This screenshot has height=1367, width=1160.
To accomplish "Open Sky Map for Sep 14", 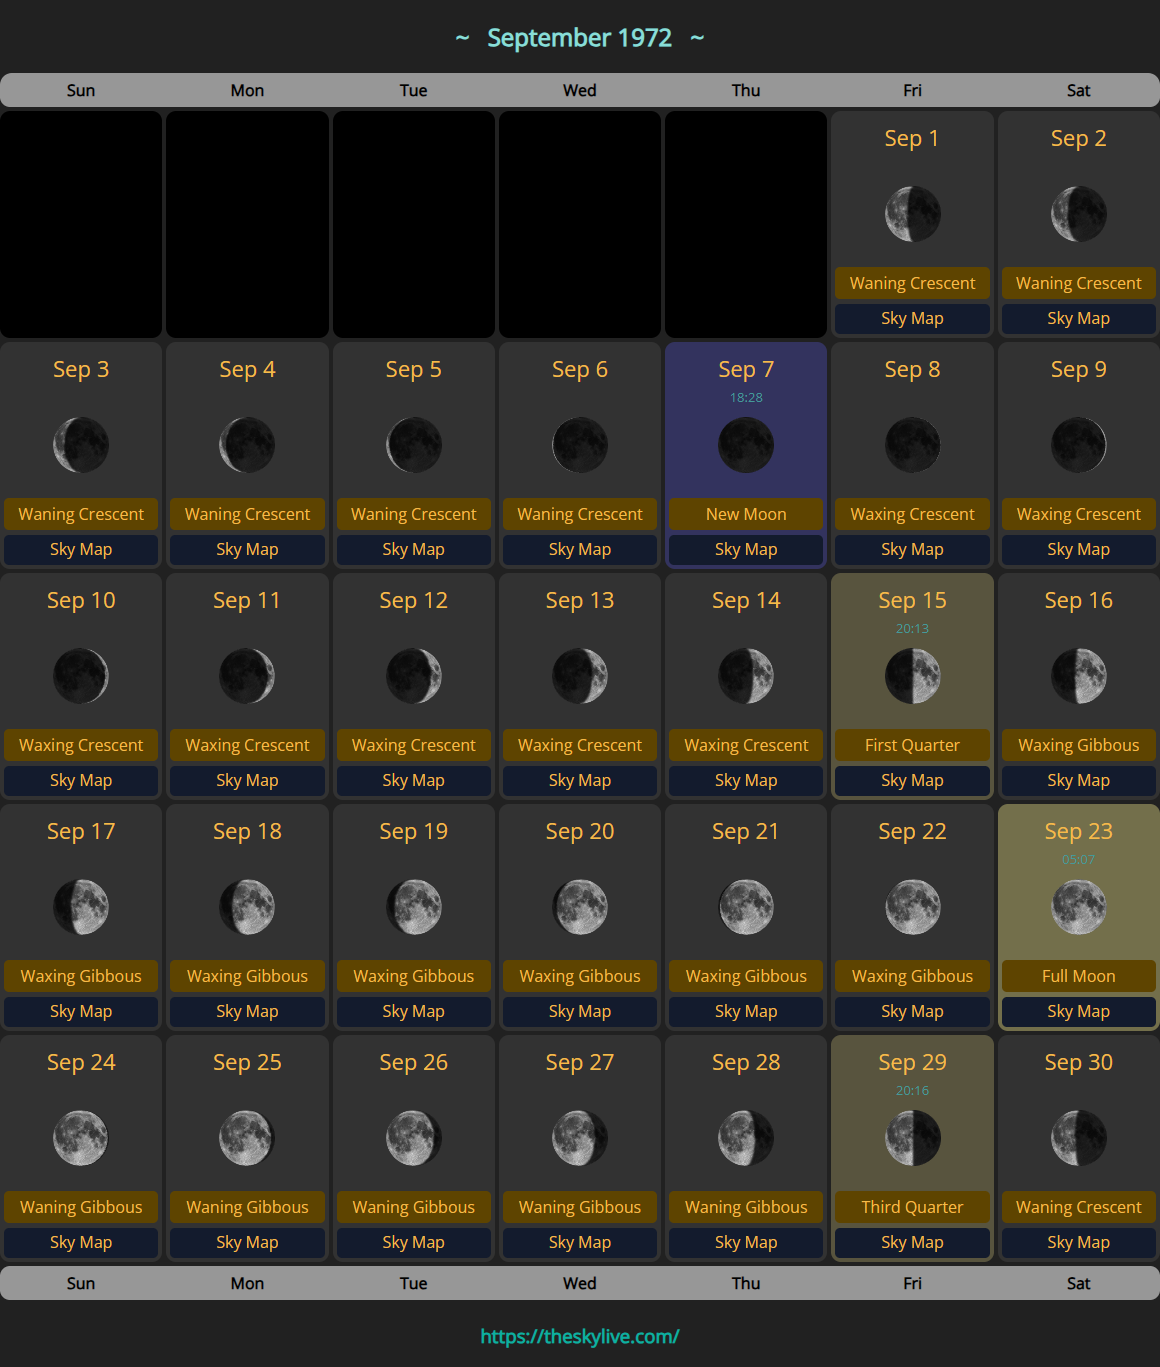I will (x=746, y=780).
